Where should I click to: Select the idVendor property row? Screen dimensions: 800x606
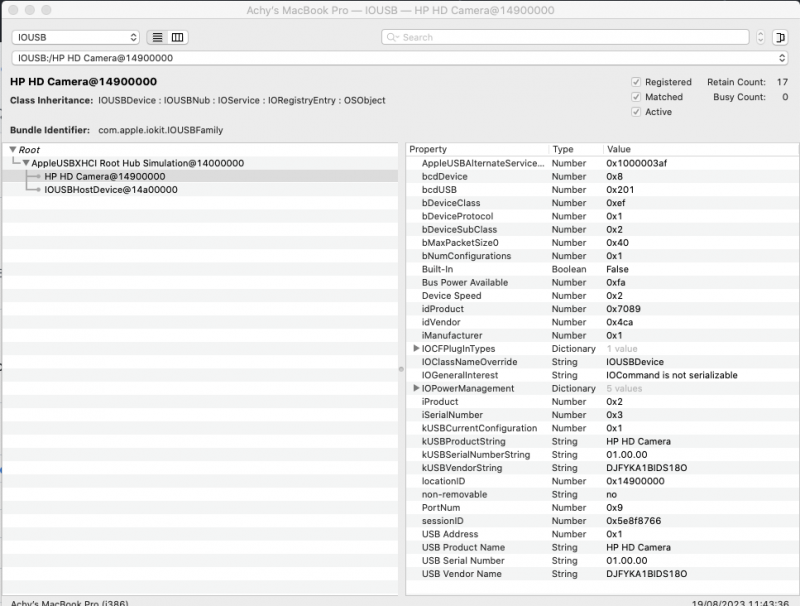[x=443, y=322]
